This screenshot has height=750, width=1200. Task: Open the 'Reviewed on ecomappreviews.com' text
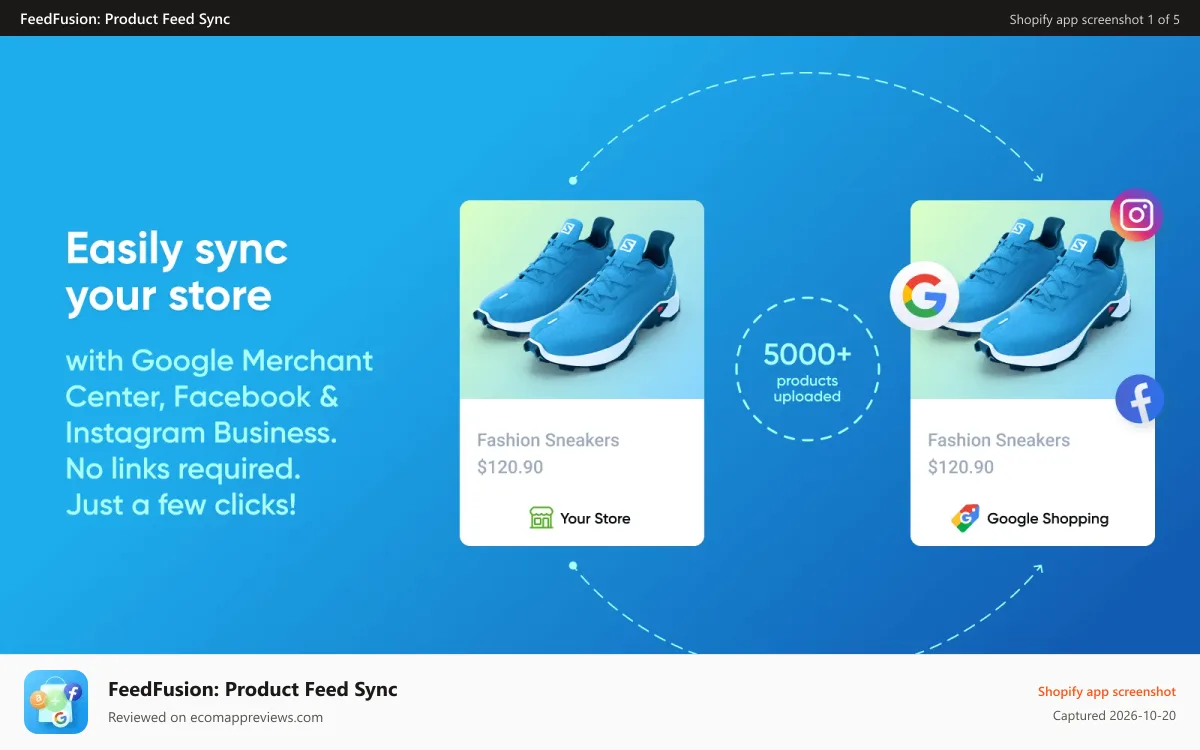tap(215, 717)
